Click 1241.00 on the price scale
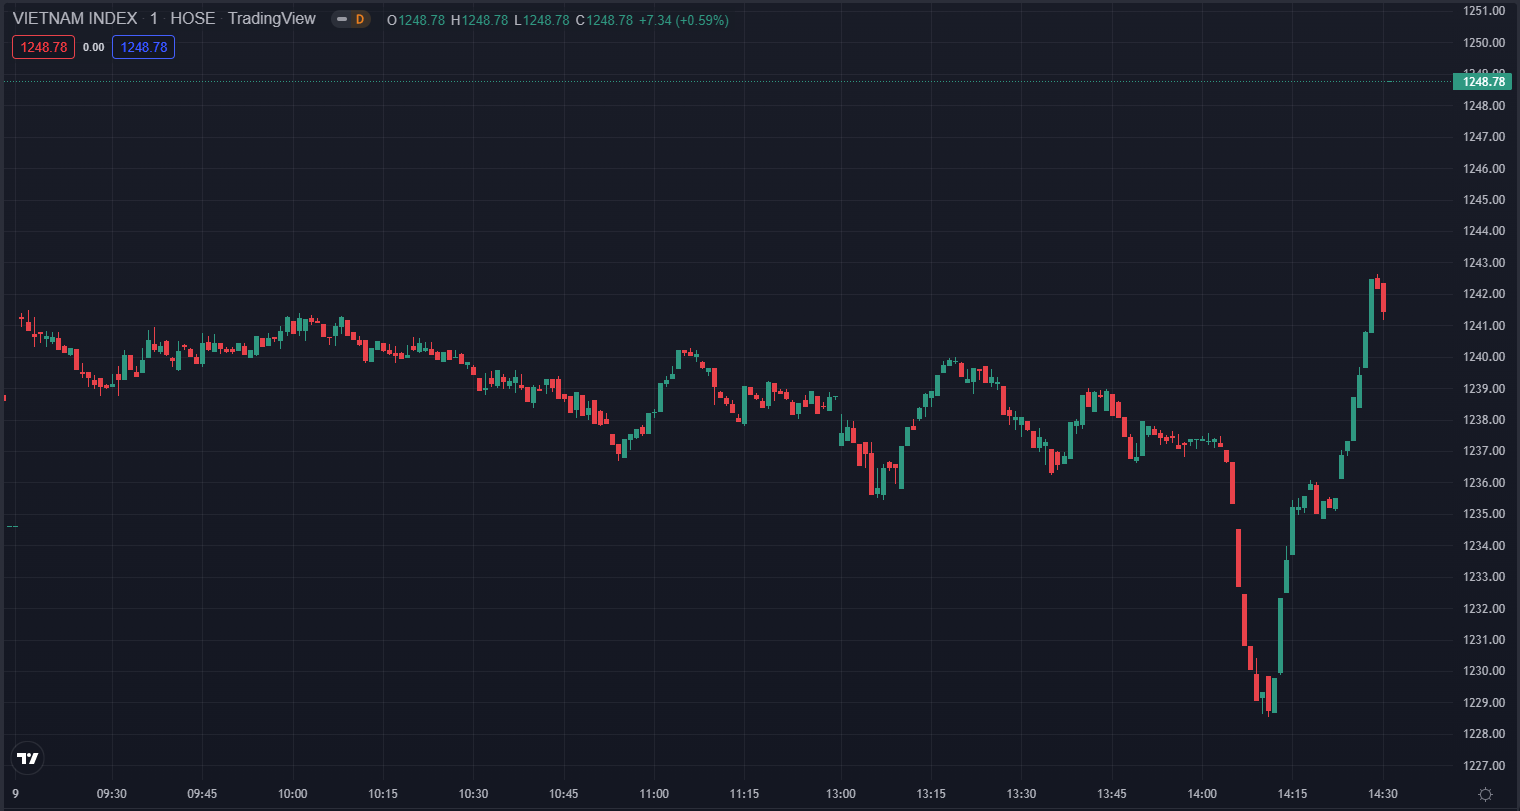 coord(1484,326)
